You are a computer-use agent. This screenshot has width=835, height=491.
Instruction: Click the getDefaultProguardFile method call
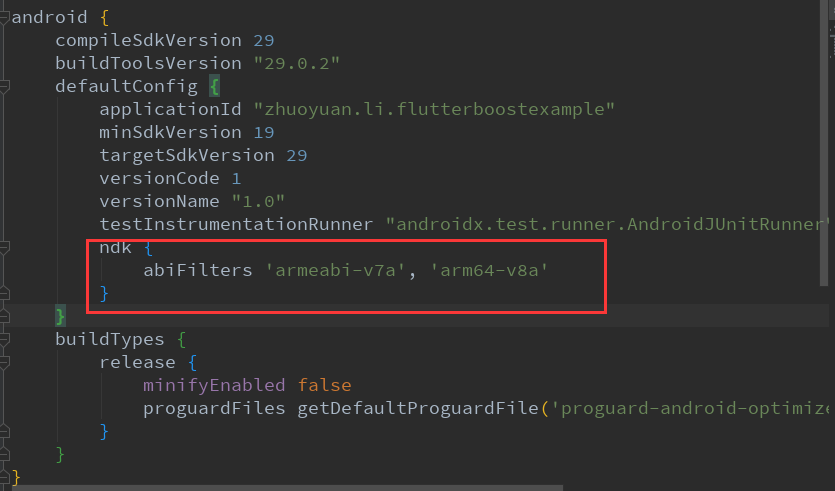pyautogui.click(x=418, y=408)
